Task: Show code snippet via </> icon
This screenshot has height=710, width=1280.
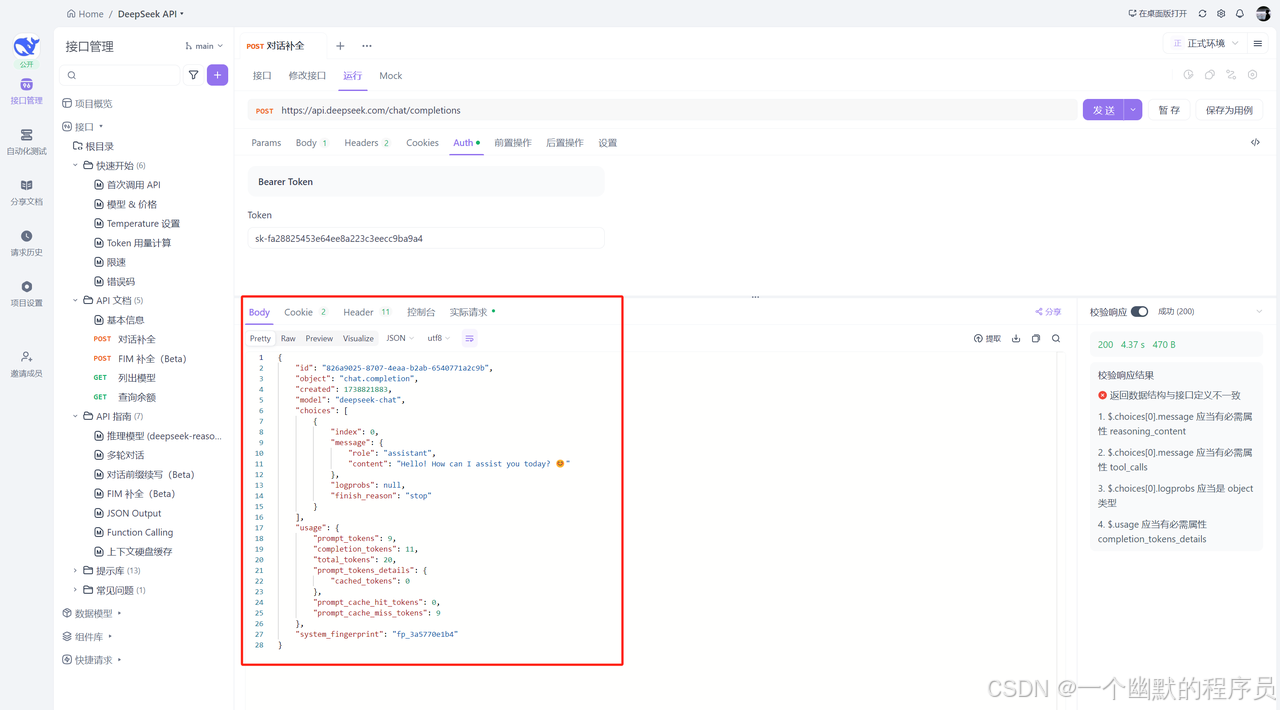Action: coord(1255,143)
